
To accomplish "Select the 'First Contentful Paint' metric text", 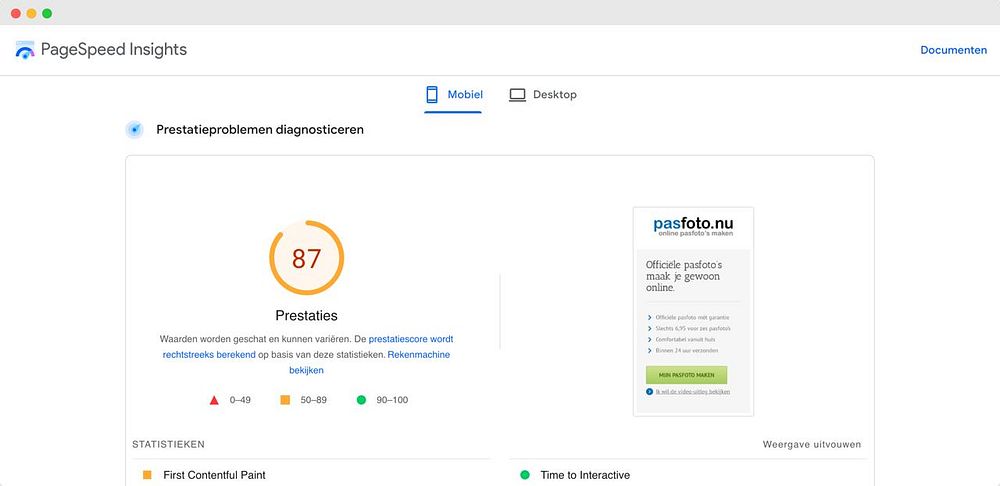I will 214,475.
